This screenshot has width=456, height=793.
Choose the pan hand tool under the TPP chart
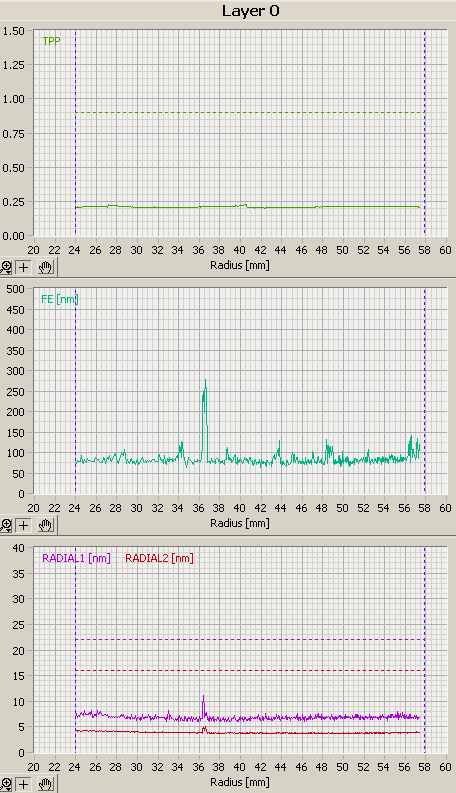point(45,267)
